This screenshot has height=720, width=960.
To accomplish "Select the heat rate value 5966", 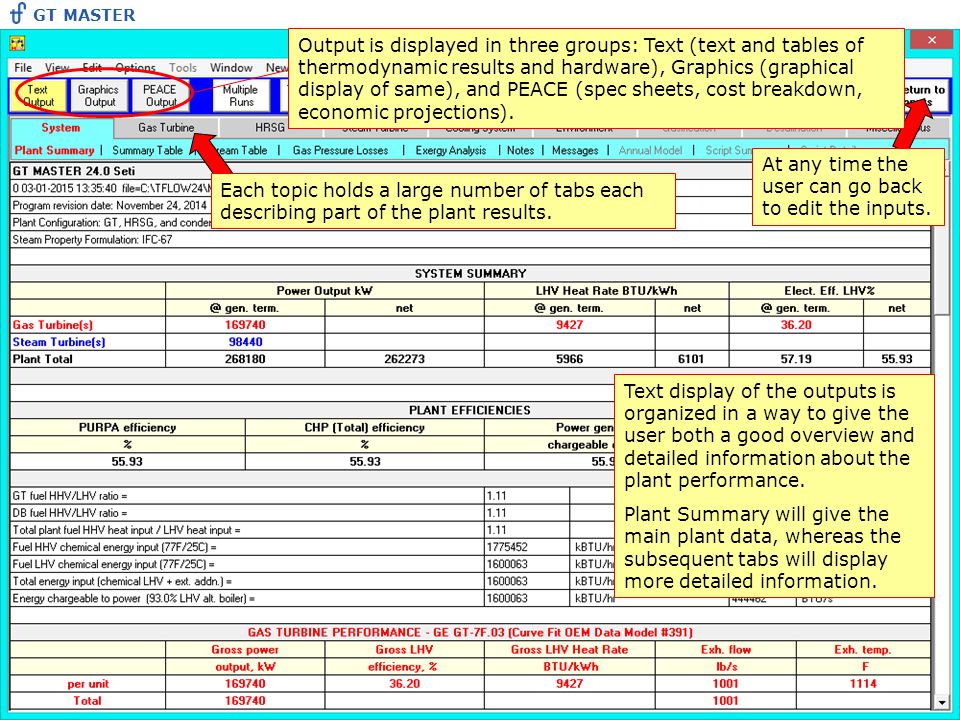I will [569, 359].
